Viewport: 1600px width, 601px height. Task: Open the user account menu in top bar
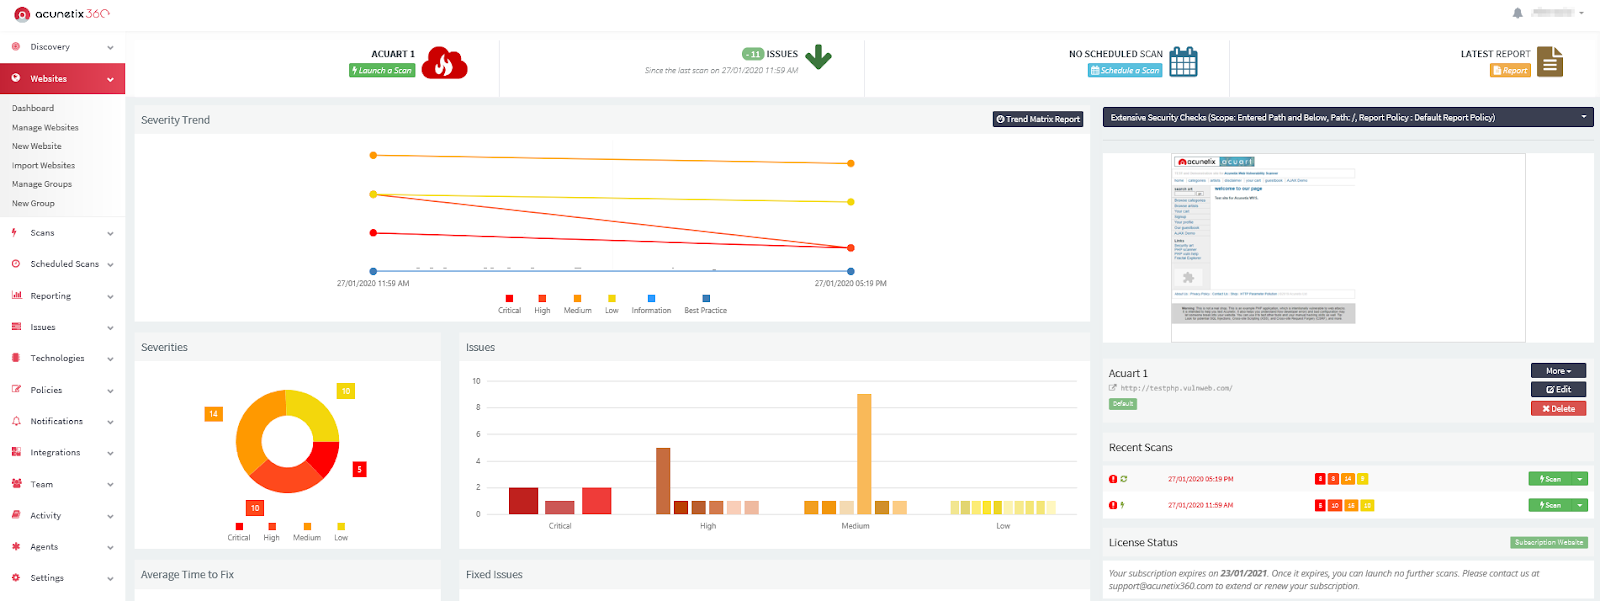[x=1558, y=13]
